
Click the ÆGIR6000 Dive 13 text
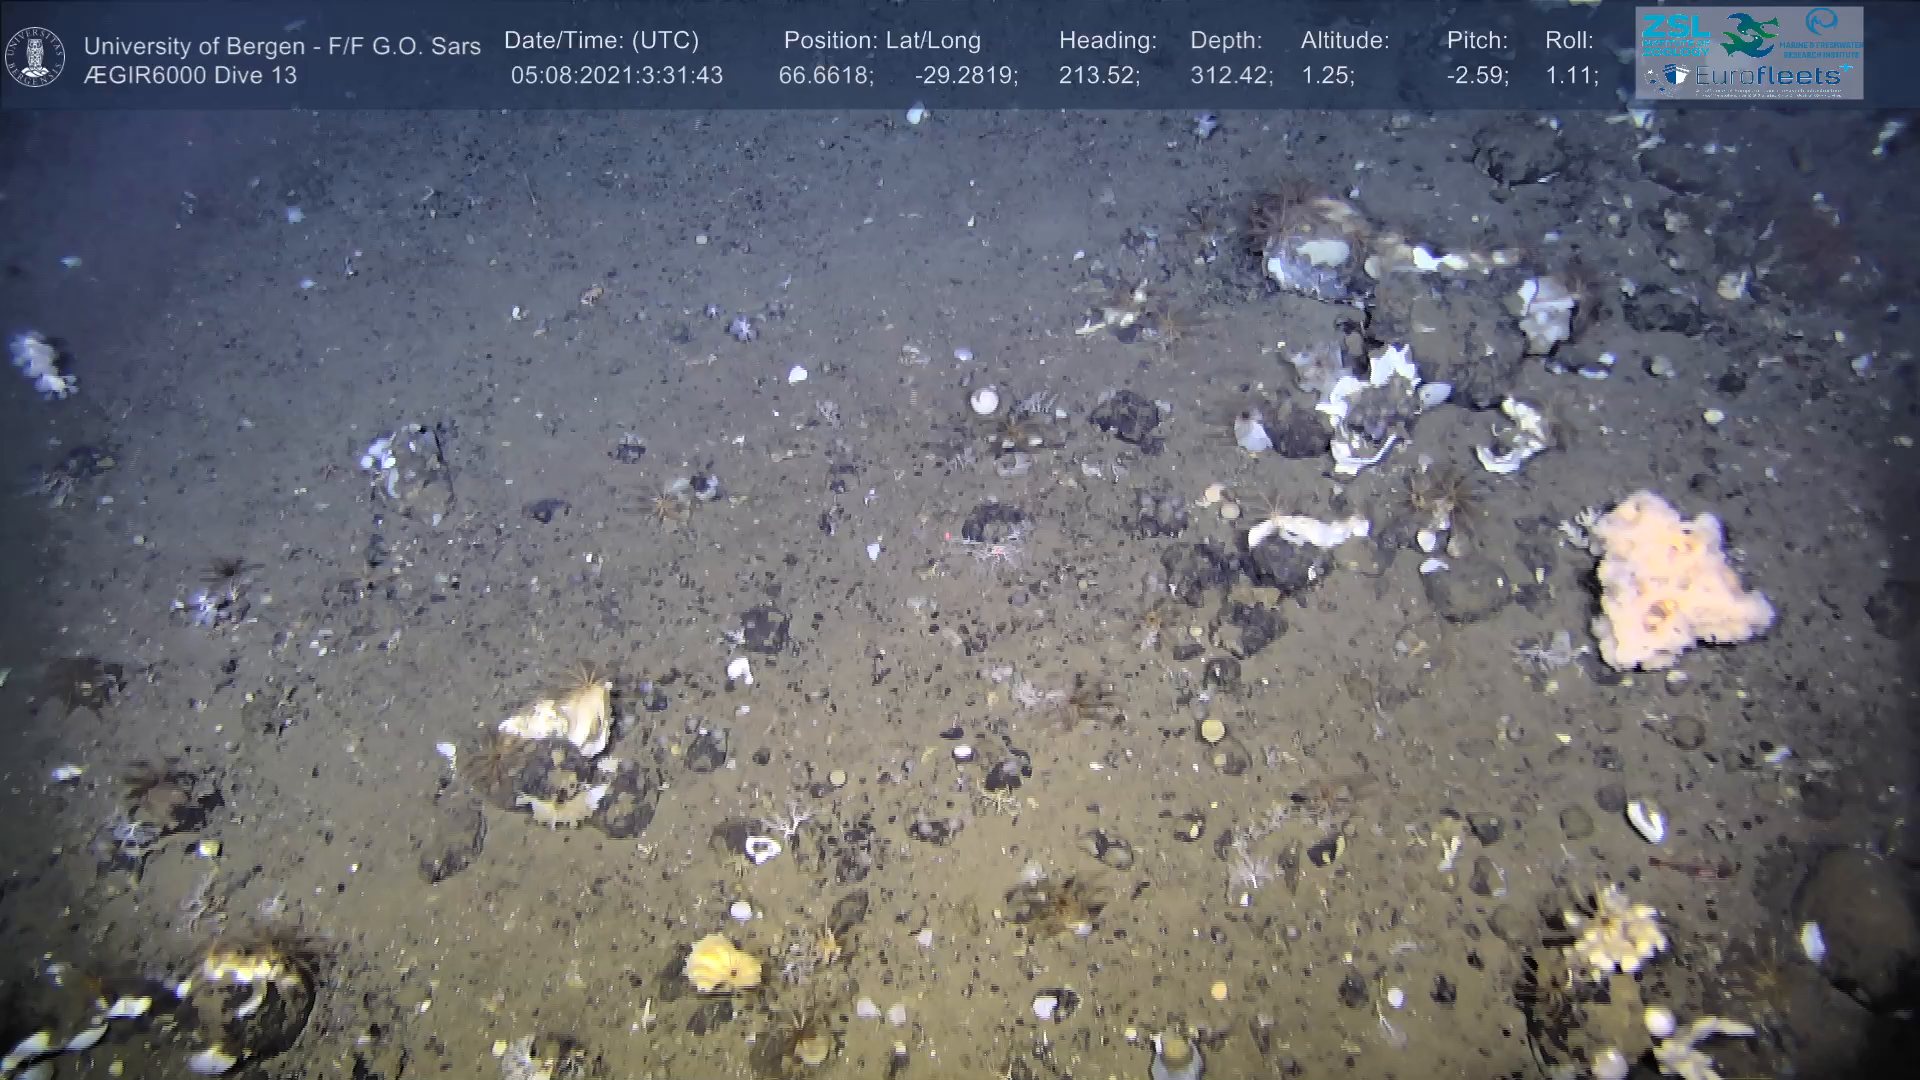pyautogui.click(x=190, y=76)
